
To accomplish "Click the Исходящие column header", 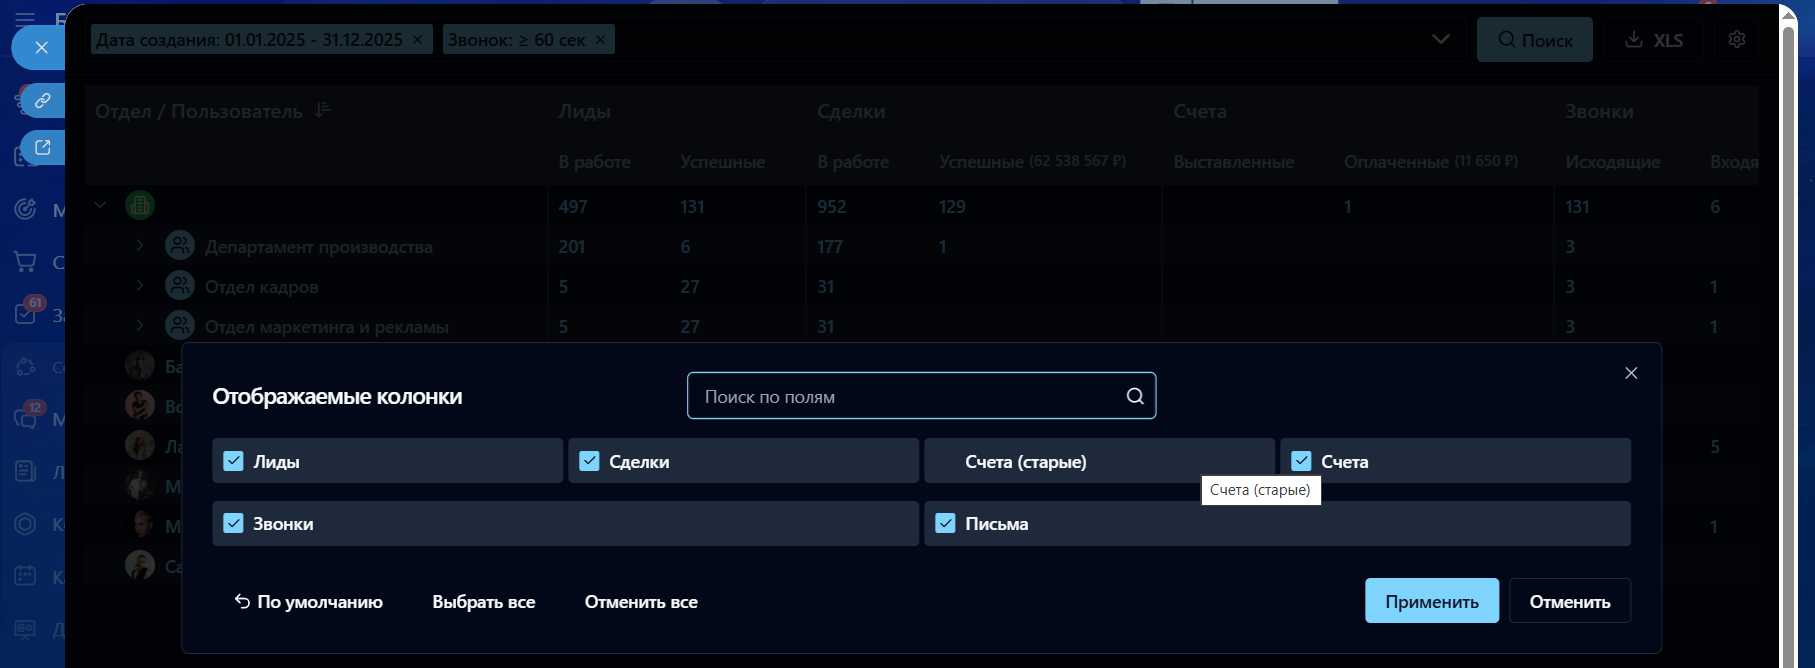I will coord(1613,161).
